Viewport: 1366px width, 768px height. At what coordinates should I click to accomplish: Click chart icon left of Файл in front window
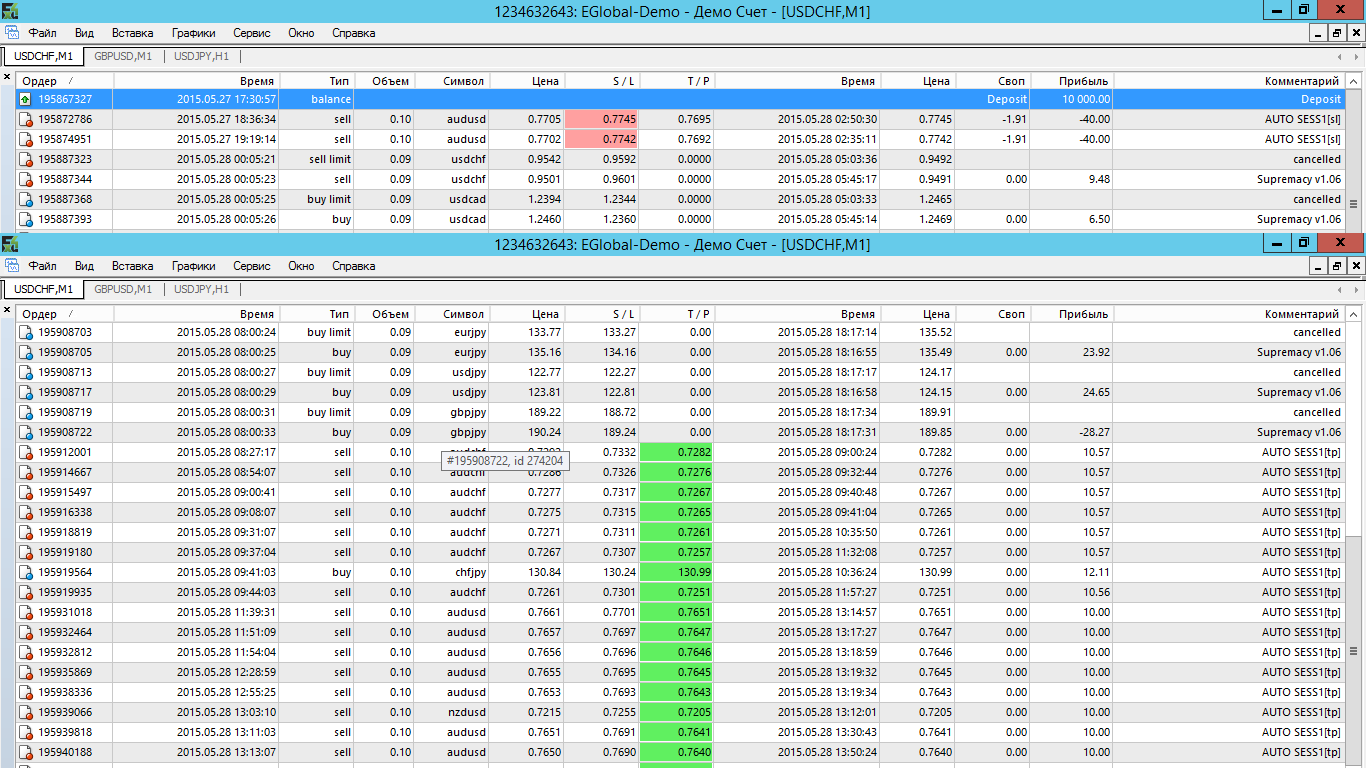(12, 266)
